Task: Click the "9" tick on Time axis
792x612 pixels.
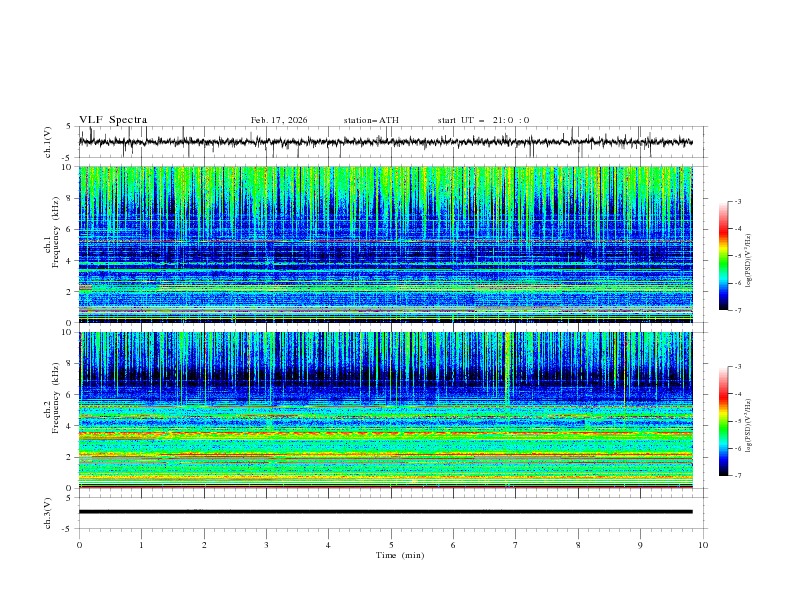Action: tap(640, 545)
